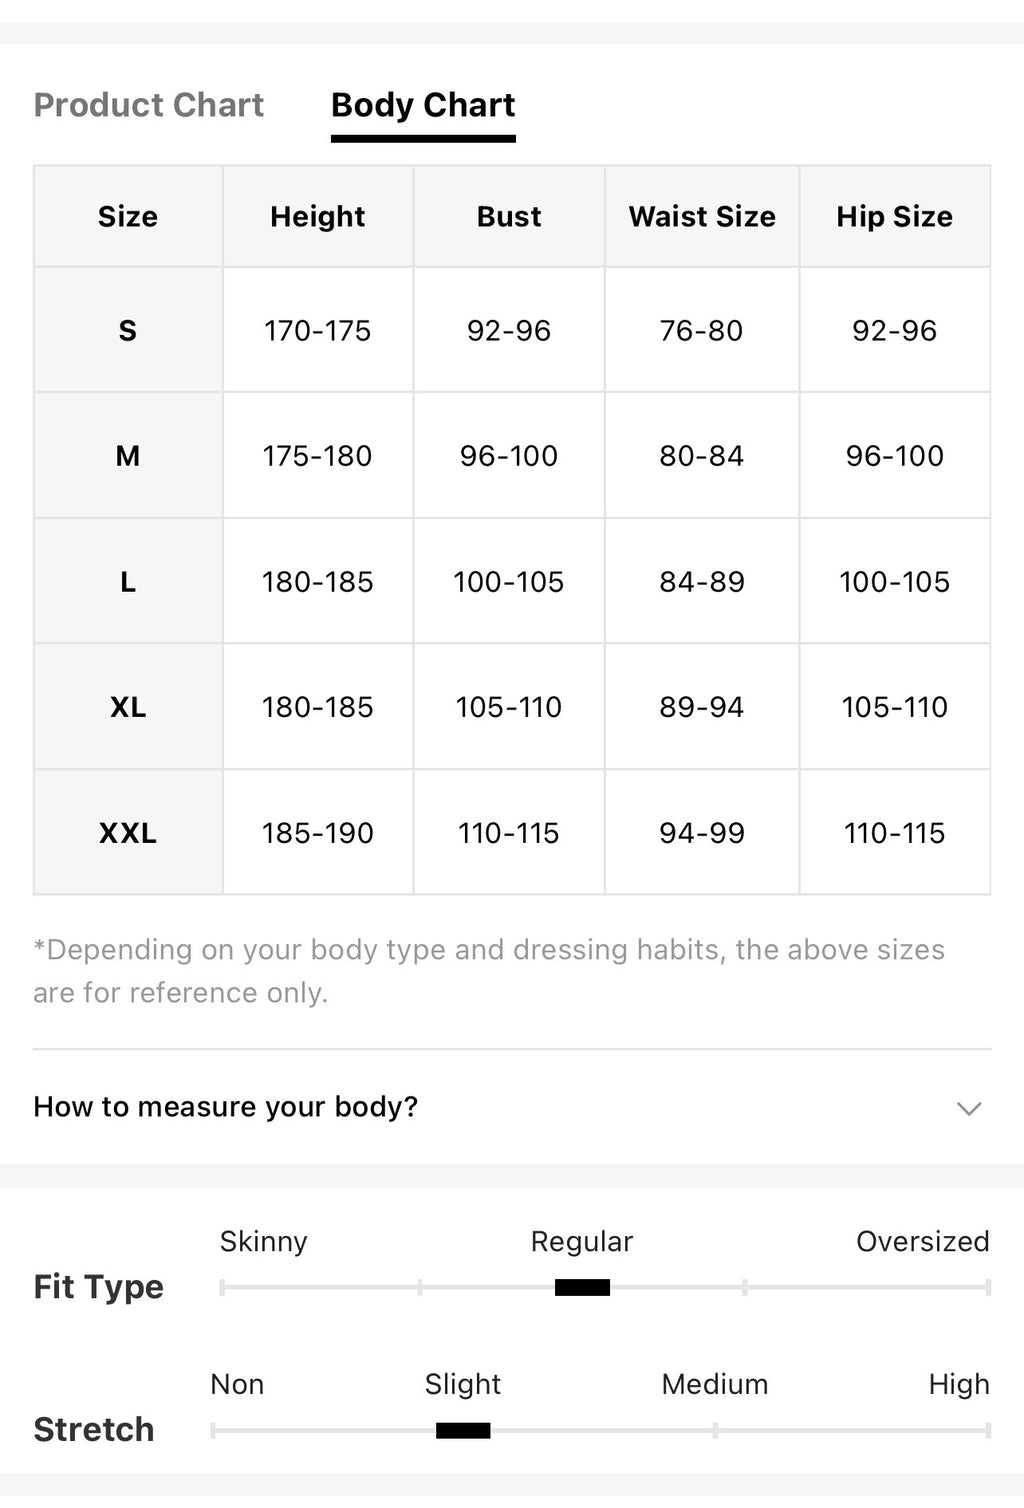Click the Hip Size column header
1024x1508 pixels.
coord(895,216)
